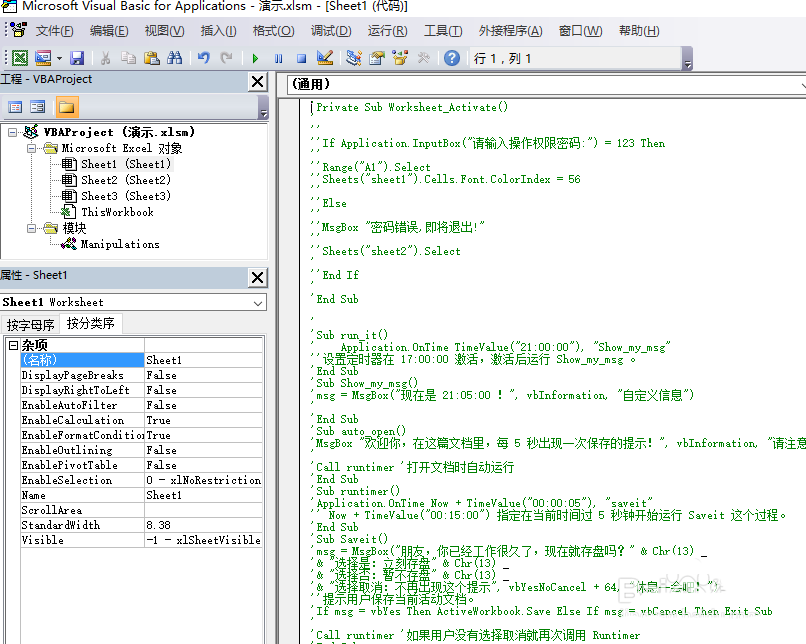Open the 格式(O) menu
The height and width of the screenshot is (644, 806).
273,31
